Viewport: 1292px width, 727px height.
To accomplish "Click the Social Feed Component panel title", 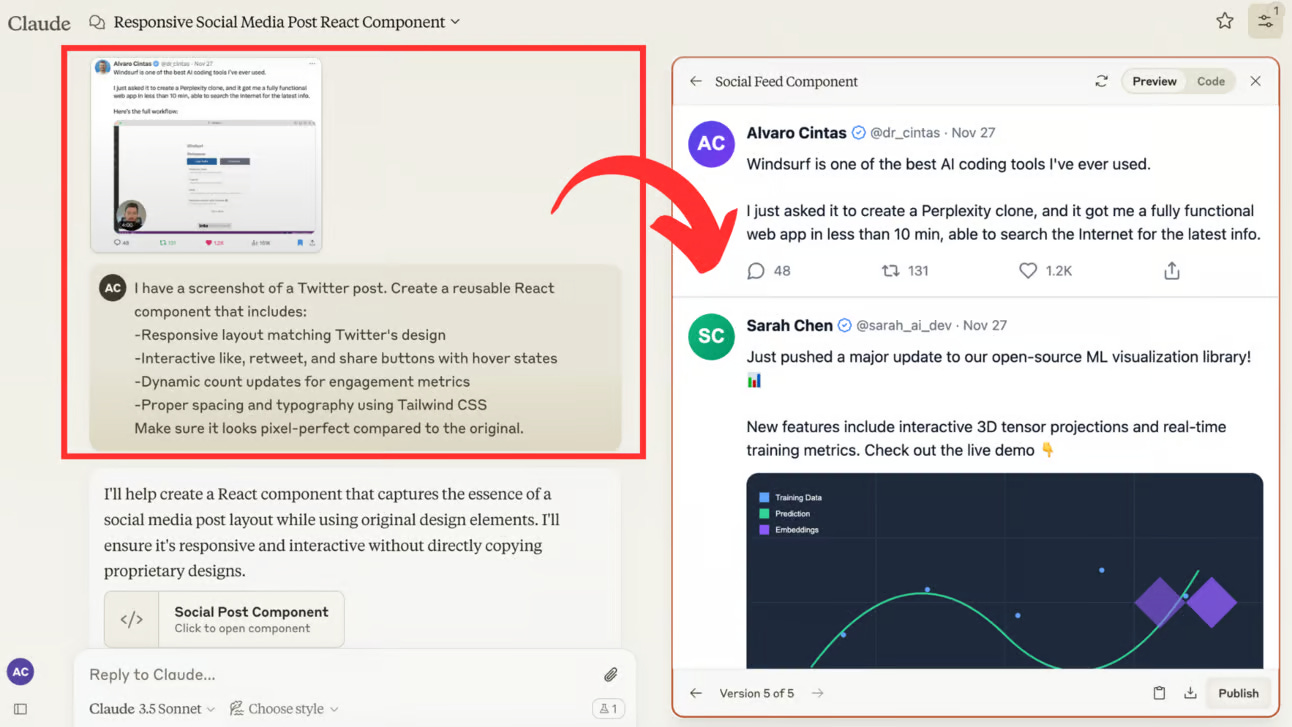I will coord(786,81).
